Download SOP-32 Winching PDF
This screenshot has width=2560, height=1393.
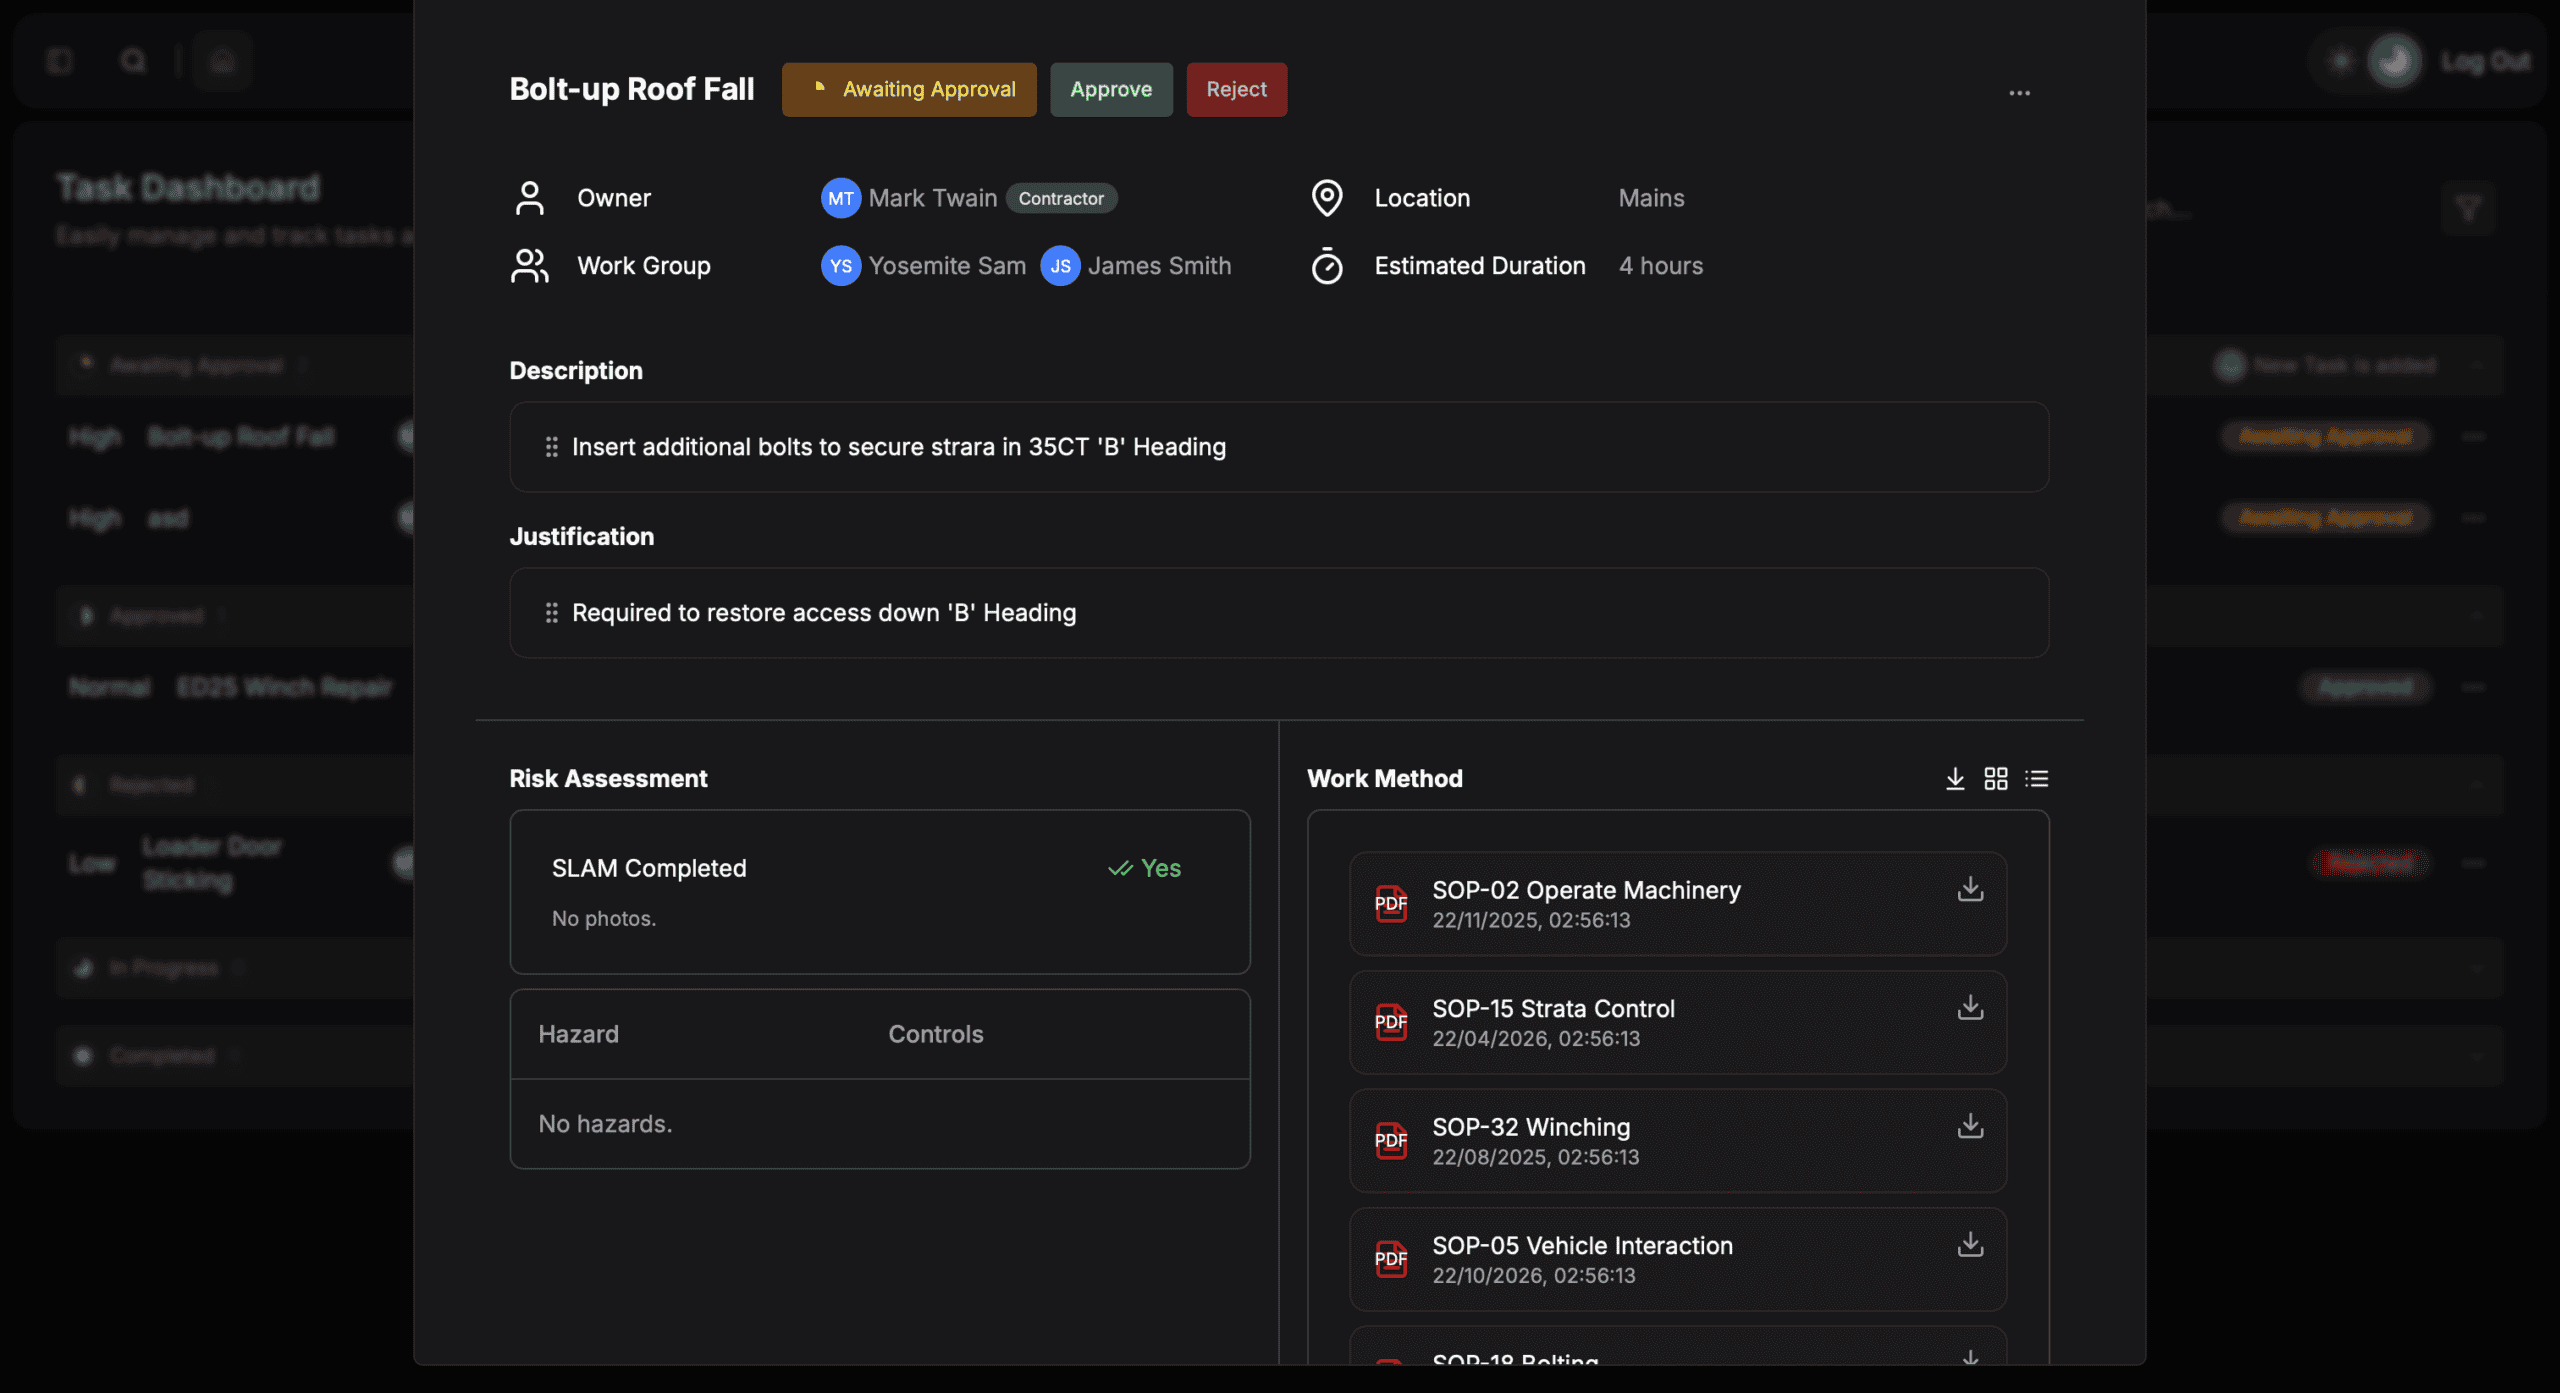point(1970,1126)
